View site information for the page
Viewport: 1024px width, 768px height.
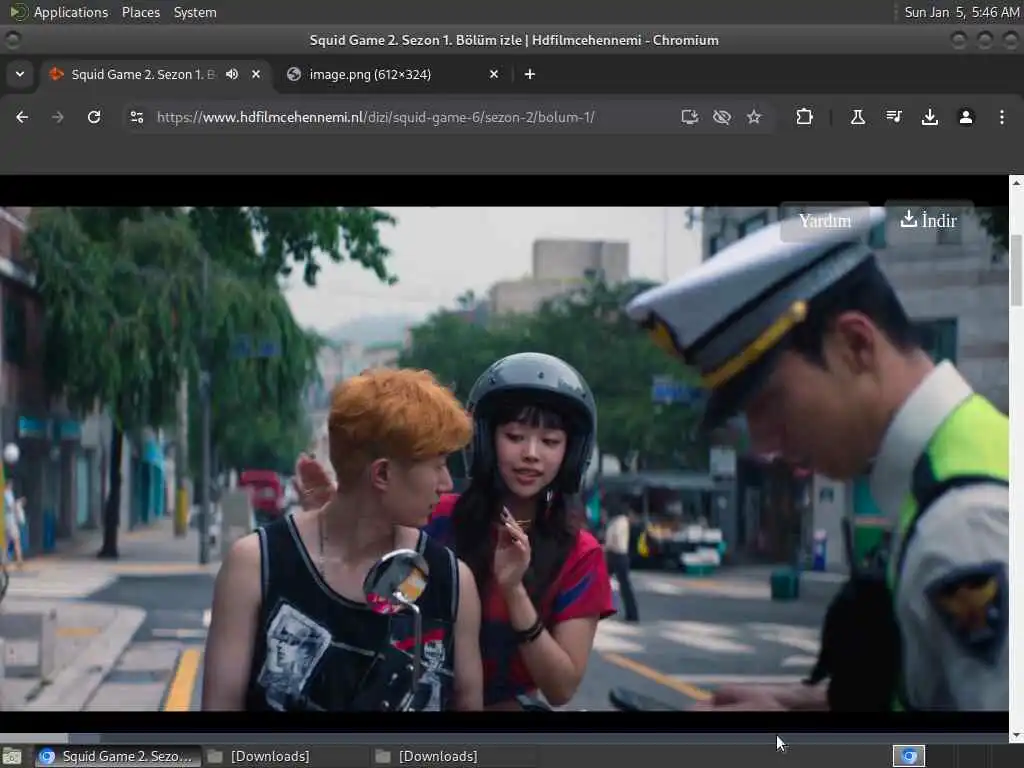tap(137, 117)
